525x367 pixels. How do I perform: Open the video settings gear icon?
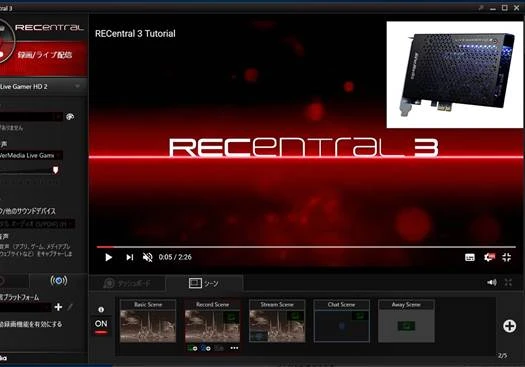coord(489,257)
